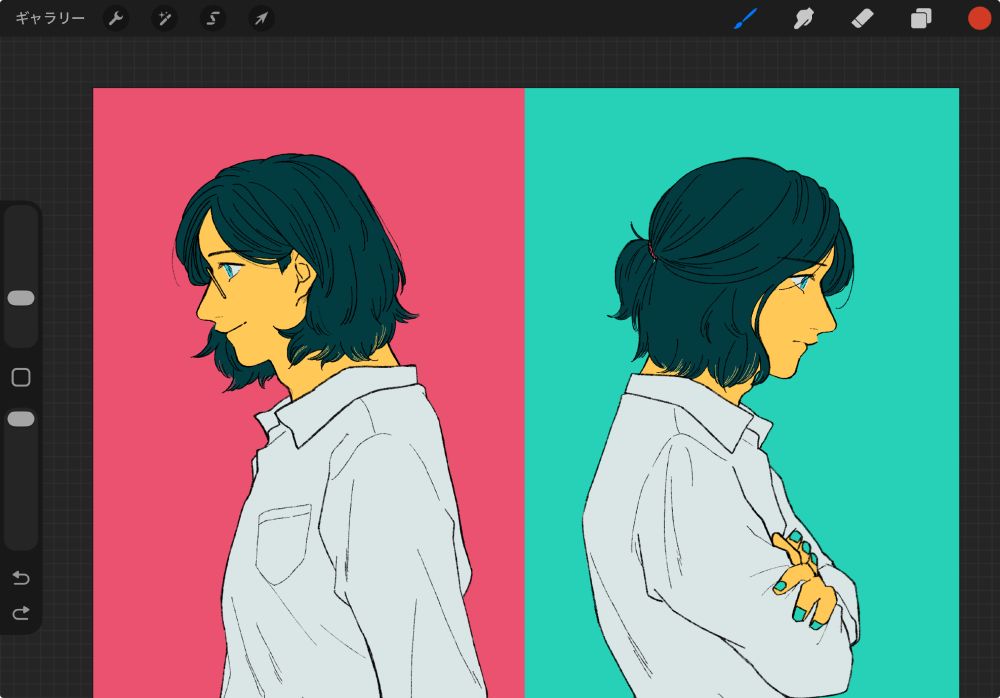Open the Layers panel
Image resolution: width=1000 pixels, height=698 pixels.
coord(921,19)
